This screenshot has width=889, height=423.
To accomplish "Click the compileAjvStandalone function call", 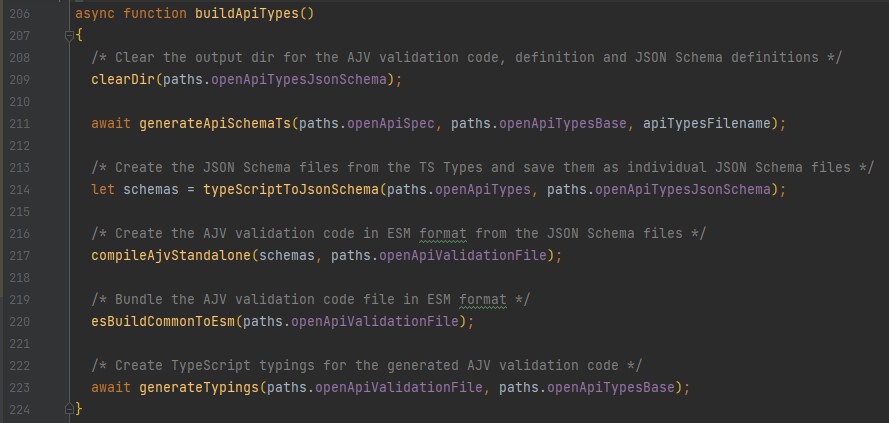I will point(171,256).
